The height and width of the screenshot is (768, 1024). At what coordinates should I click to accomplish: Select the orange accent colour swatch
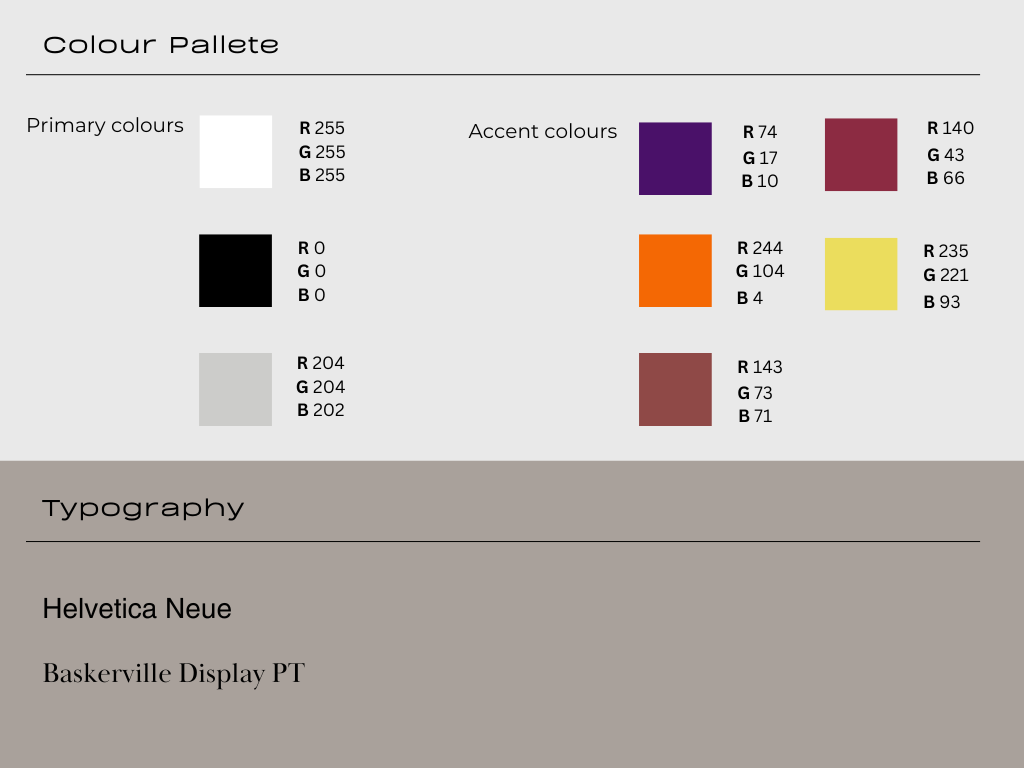[x=675, y=270]
